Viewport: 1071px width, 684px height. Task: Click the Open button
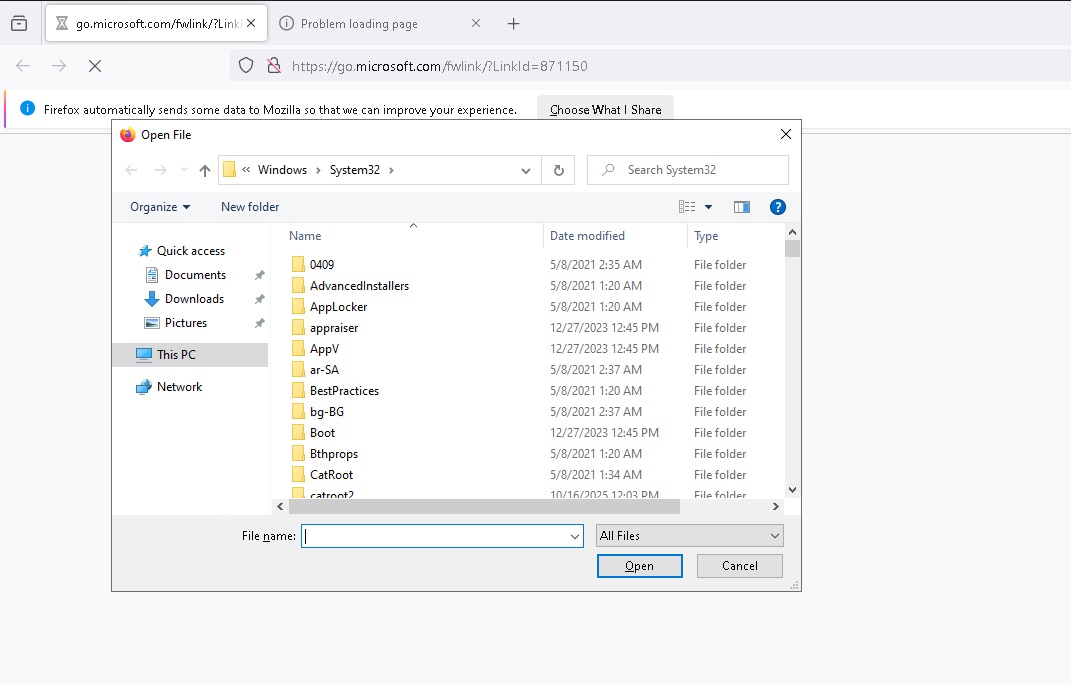(639, 566)
